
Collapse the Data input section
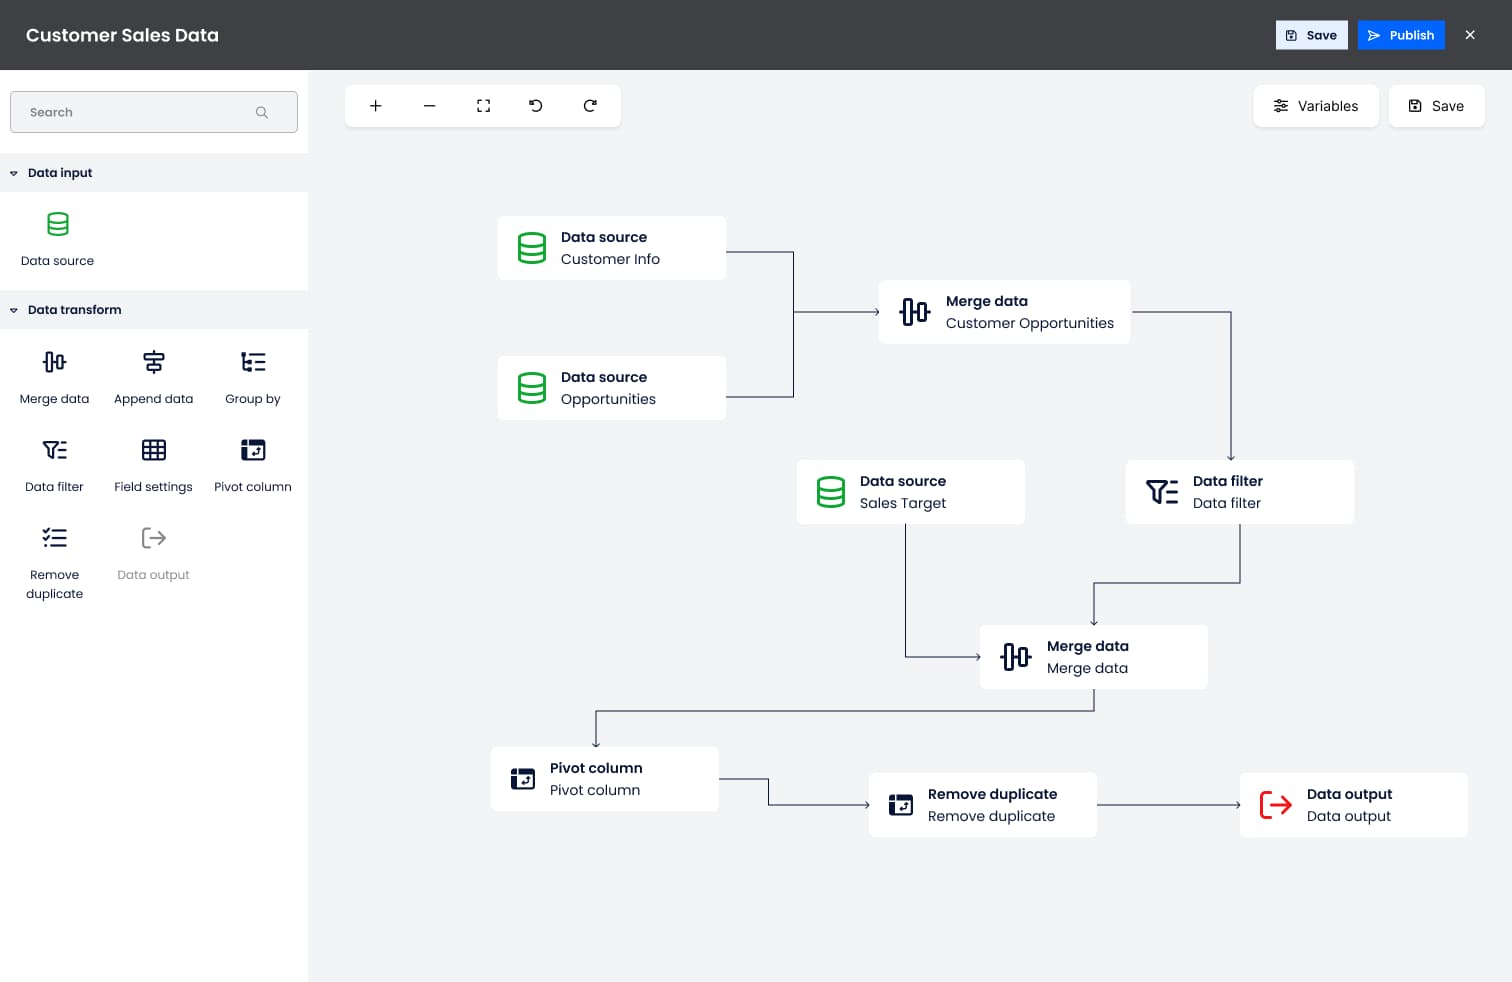pyautogui.click(x=13, y=172)
